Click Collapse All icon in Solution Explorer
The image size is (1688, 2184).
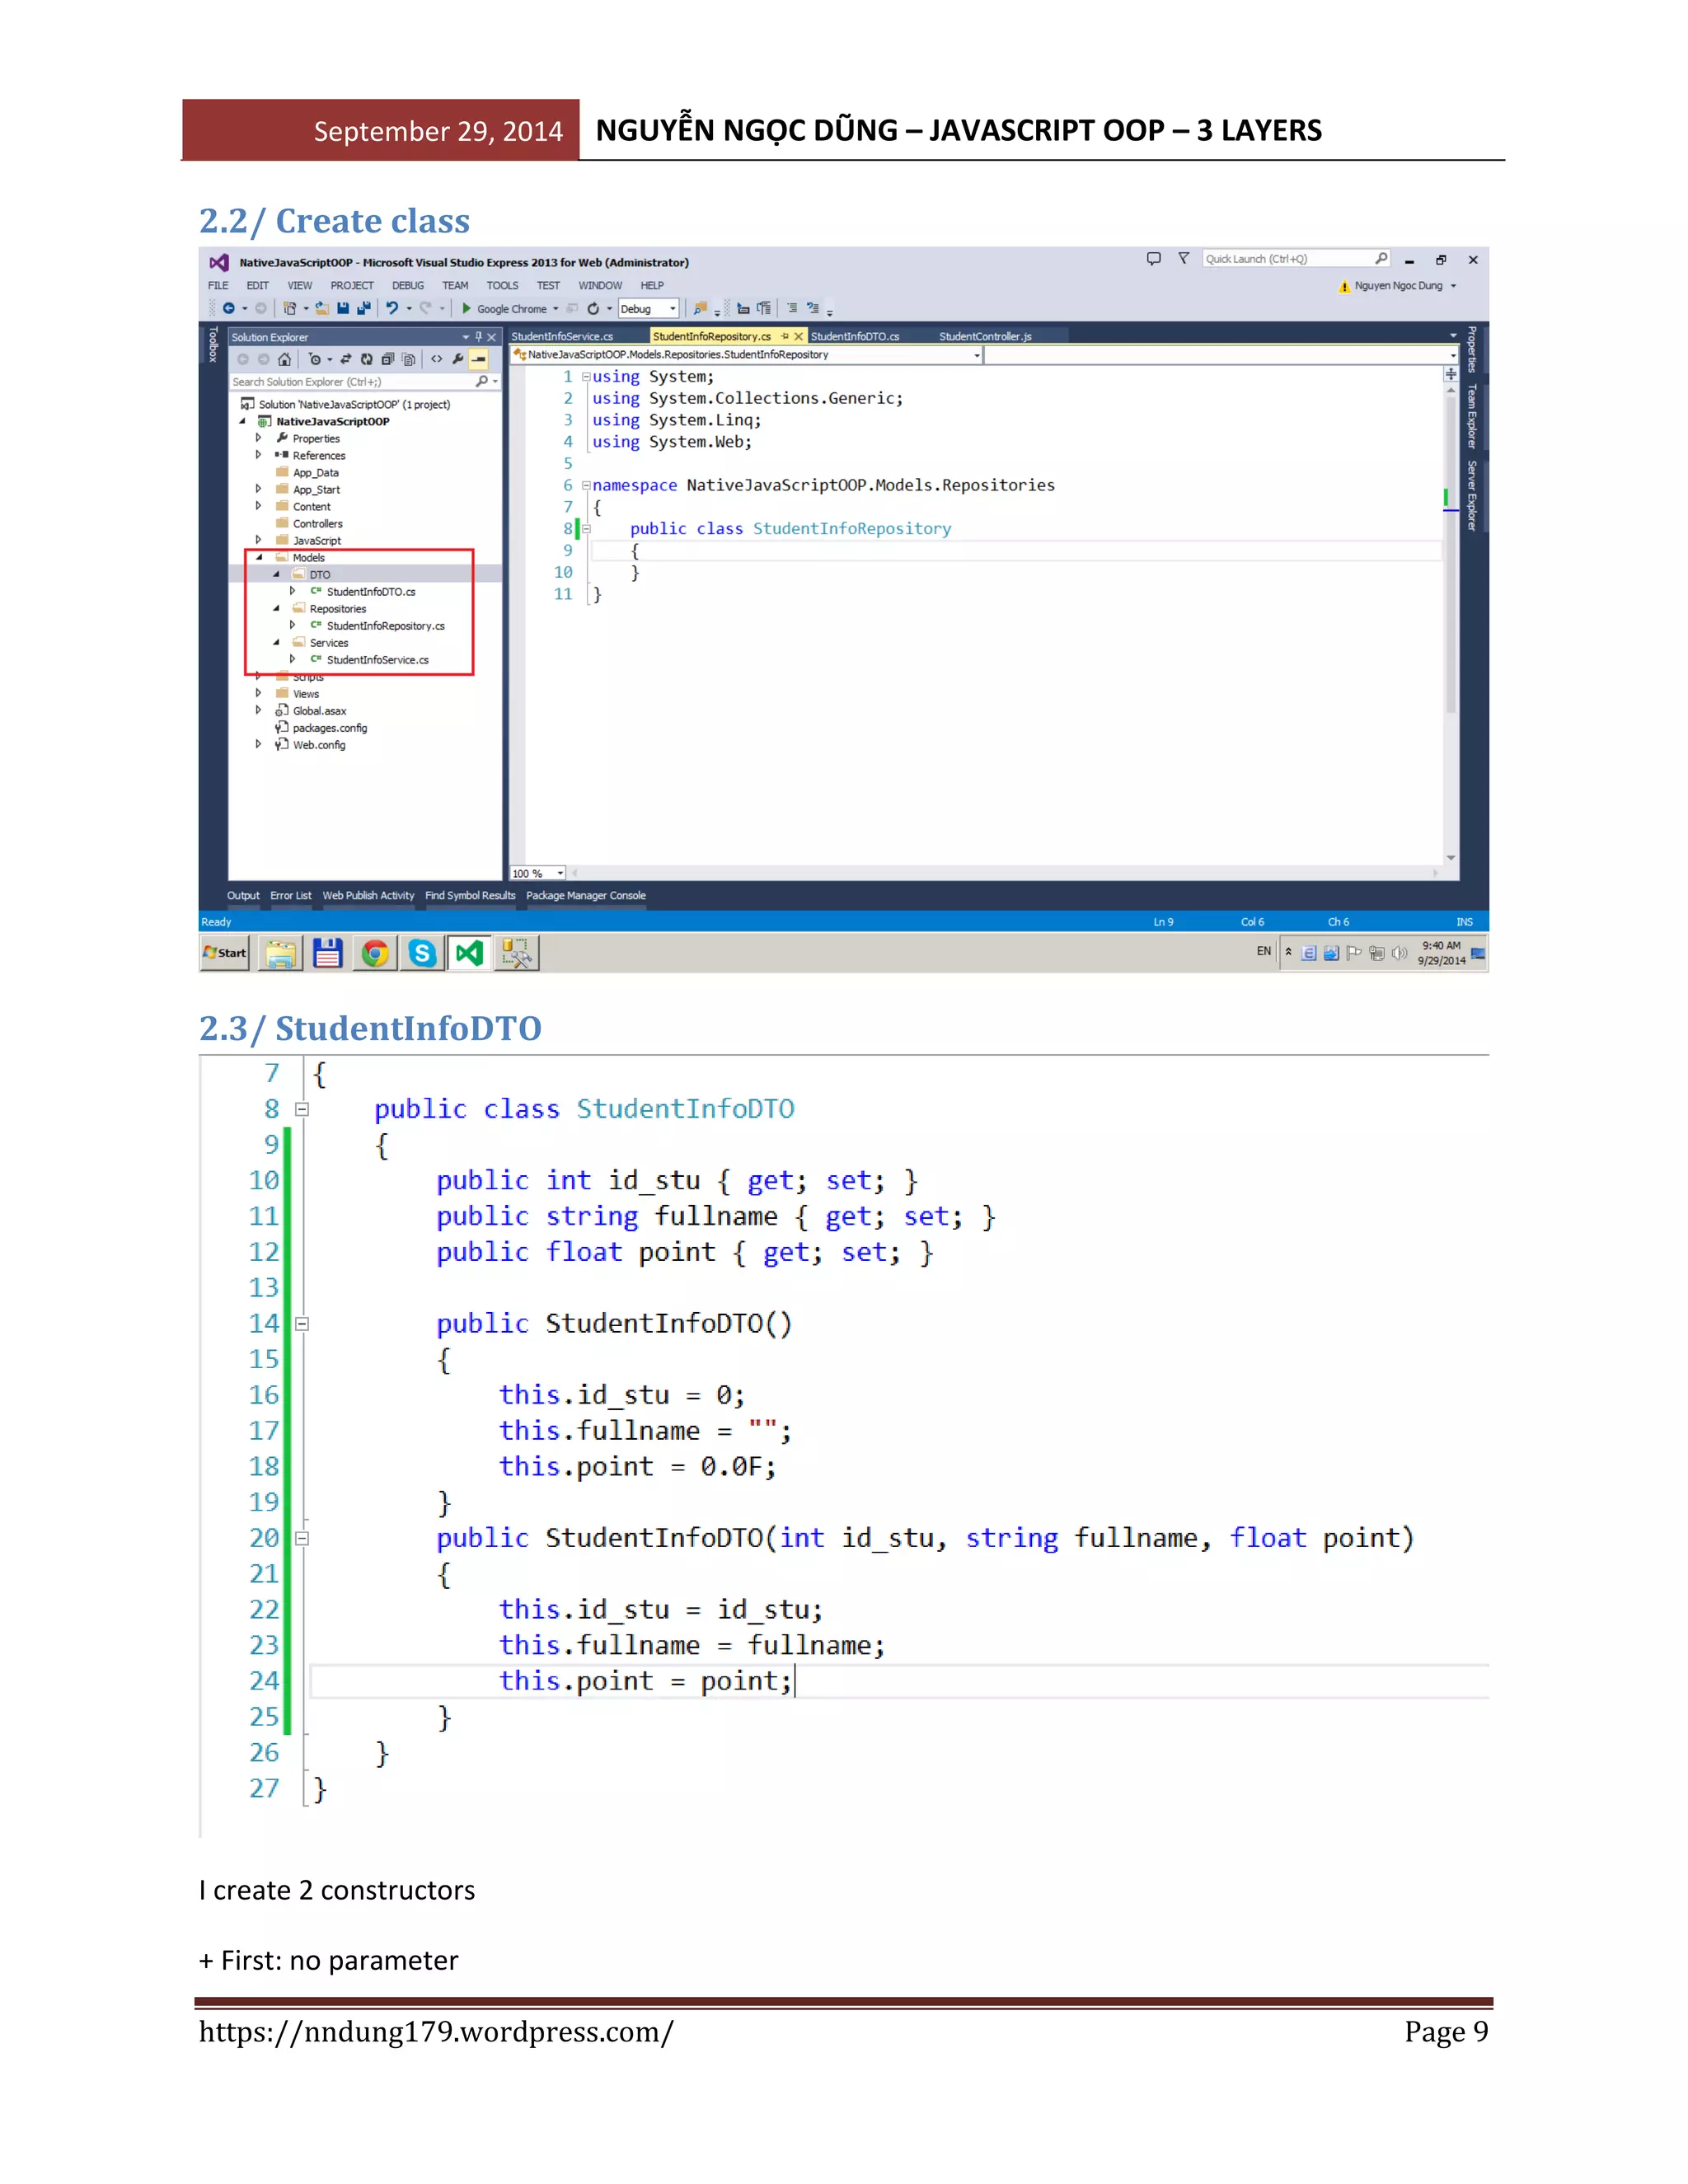point(387,359)
